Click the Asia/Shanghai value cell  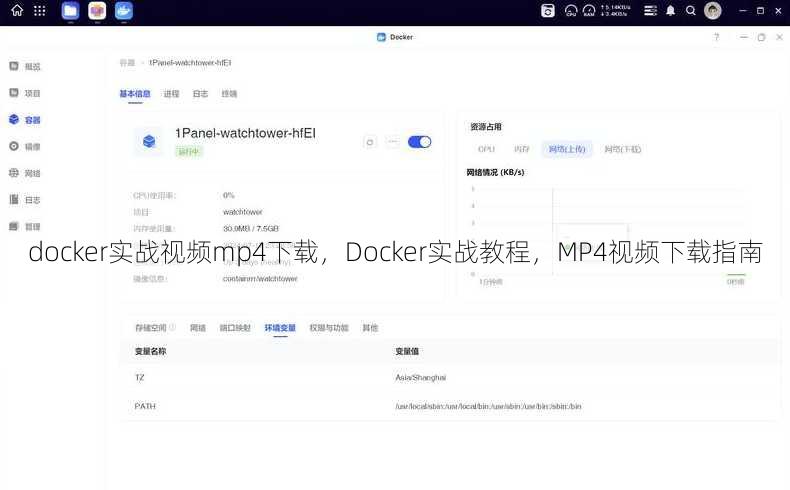(421, 378)
